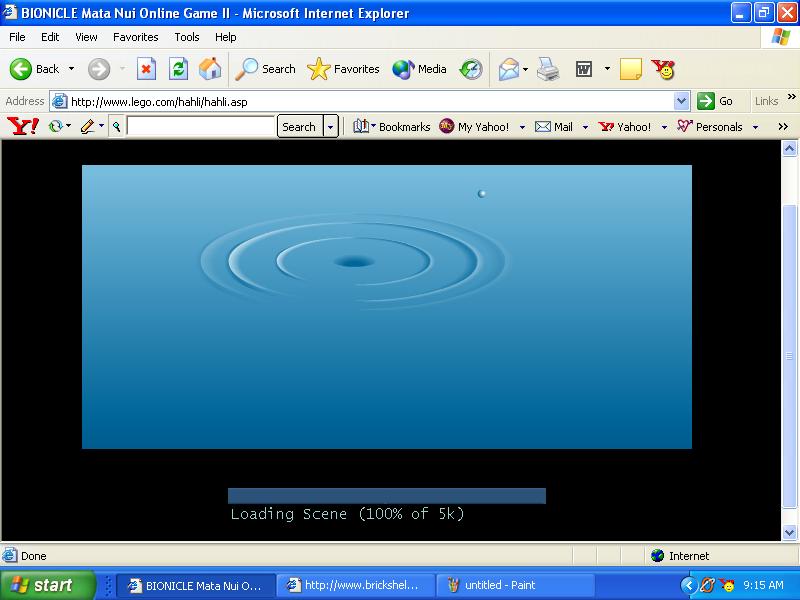Click the Yahoo Messenger tray icon
The height and width of the screenshot is (600, 800).
click(x=726, y=585)
